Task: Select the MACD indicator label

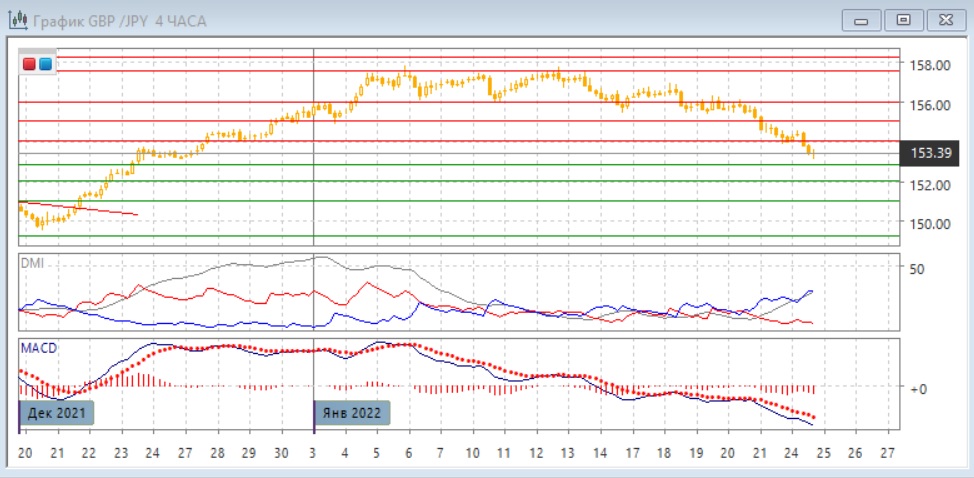Action: [38, 347]
